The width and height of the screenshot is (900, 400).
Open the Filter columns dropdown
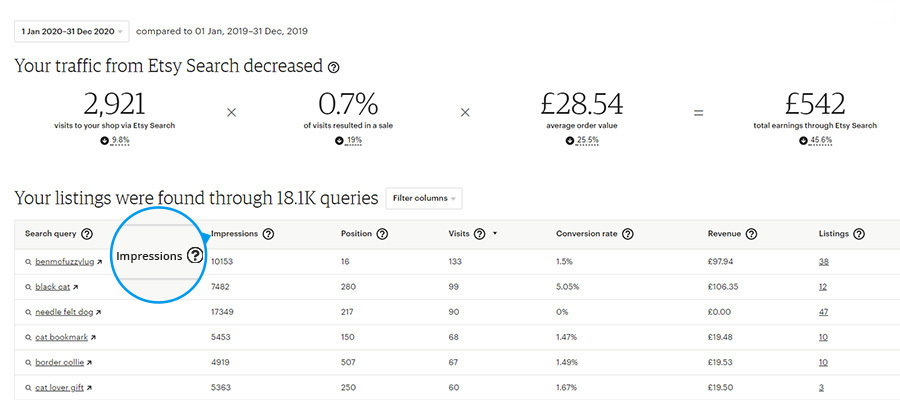click(x=424, y=199)
